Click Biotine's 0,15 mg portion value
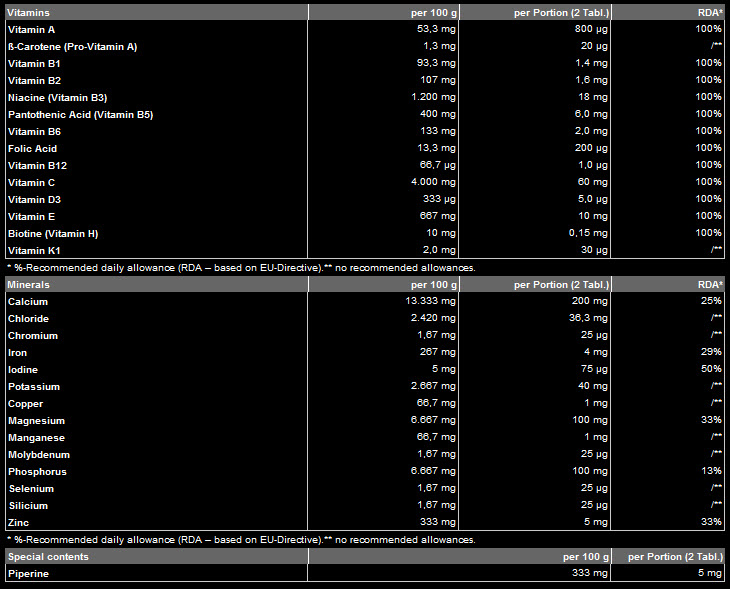 tap(588, 233)
